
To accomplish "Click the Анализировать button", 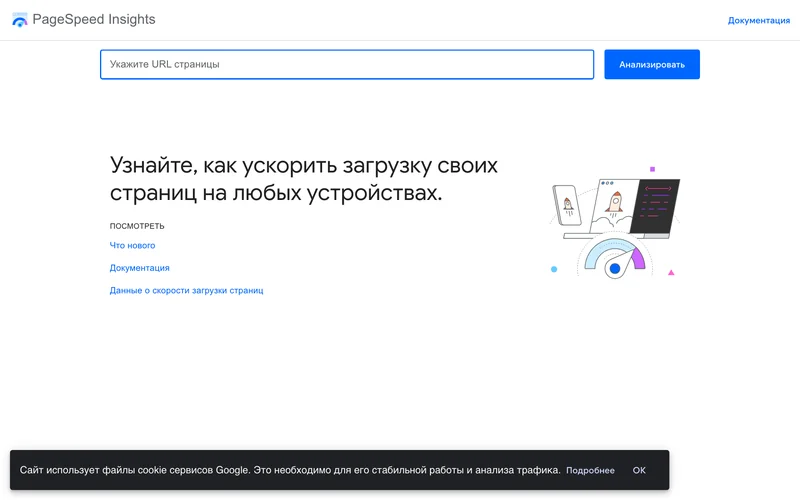I will [x=652, y=64].
